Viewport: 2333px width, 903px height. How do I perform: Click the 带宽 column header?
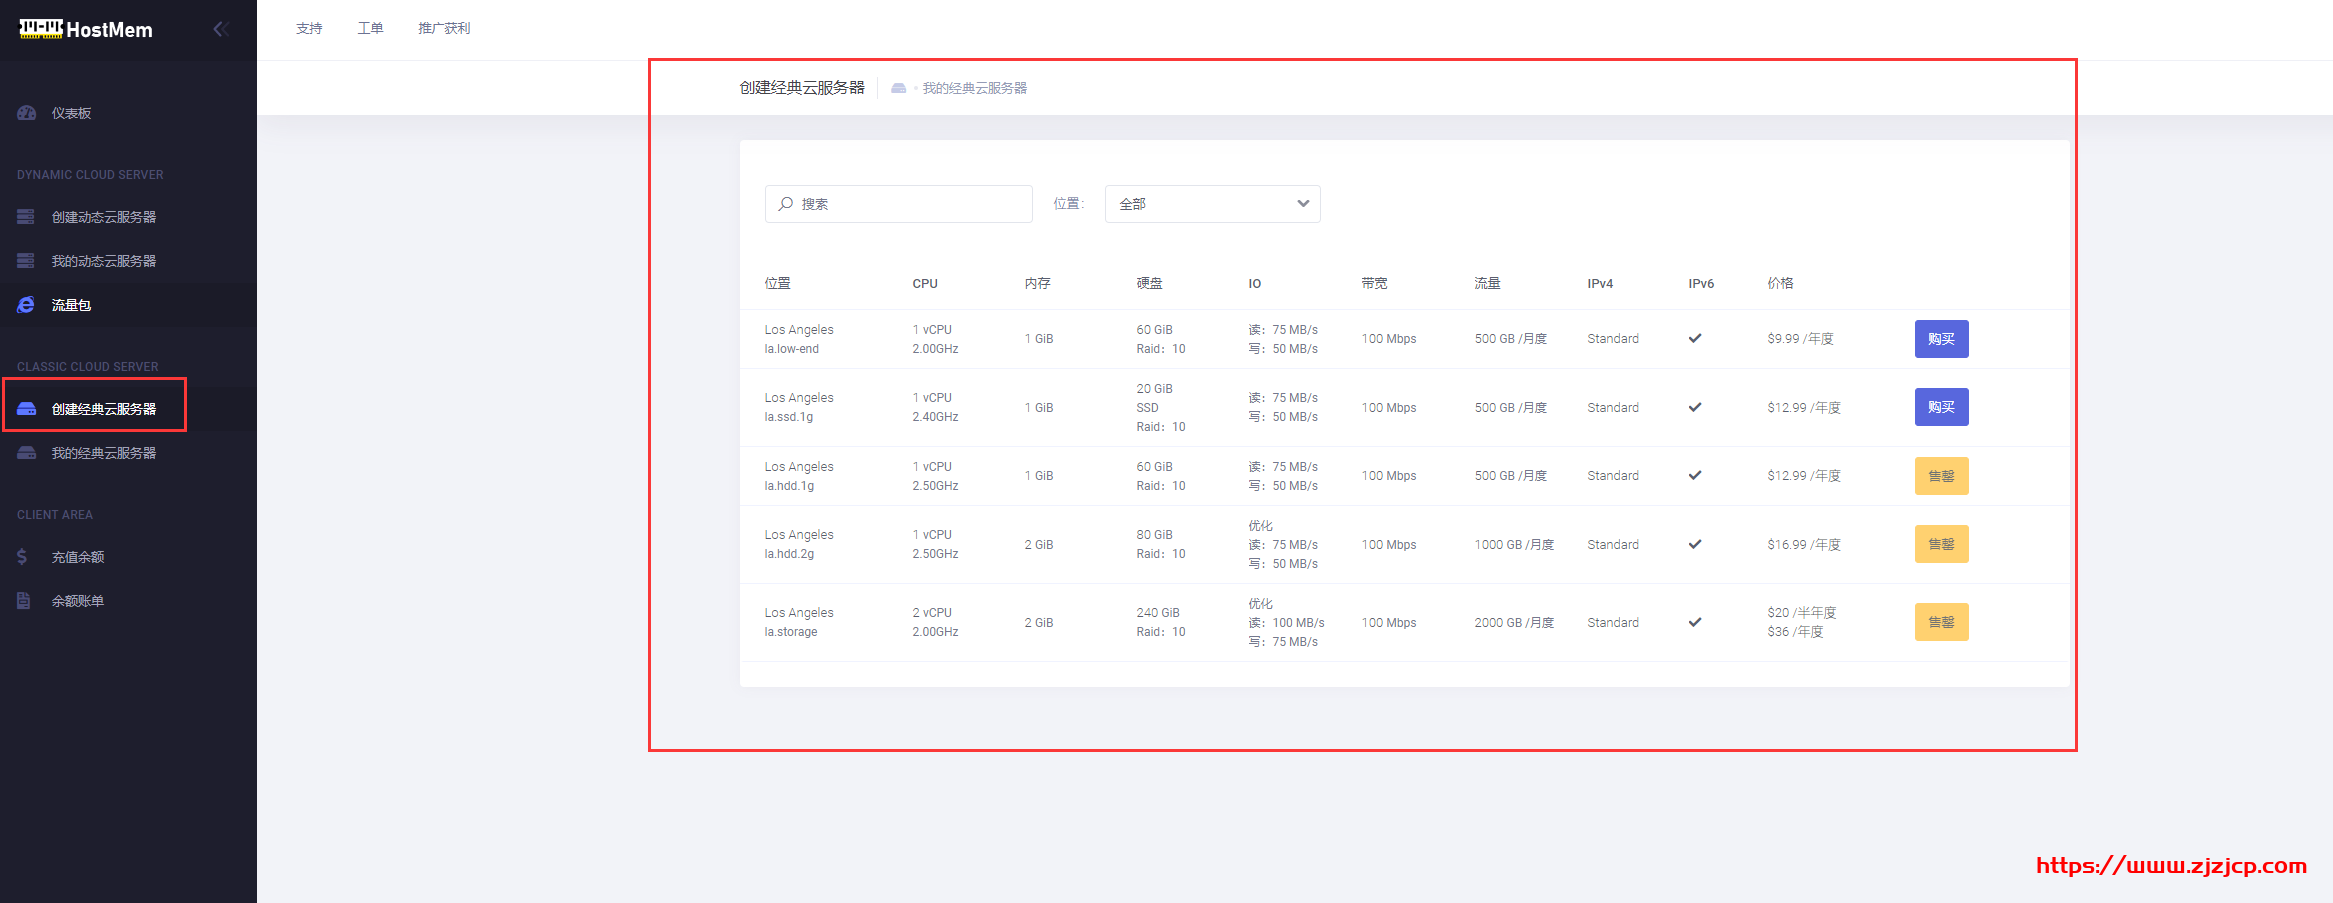pos(1375,283)
